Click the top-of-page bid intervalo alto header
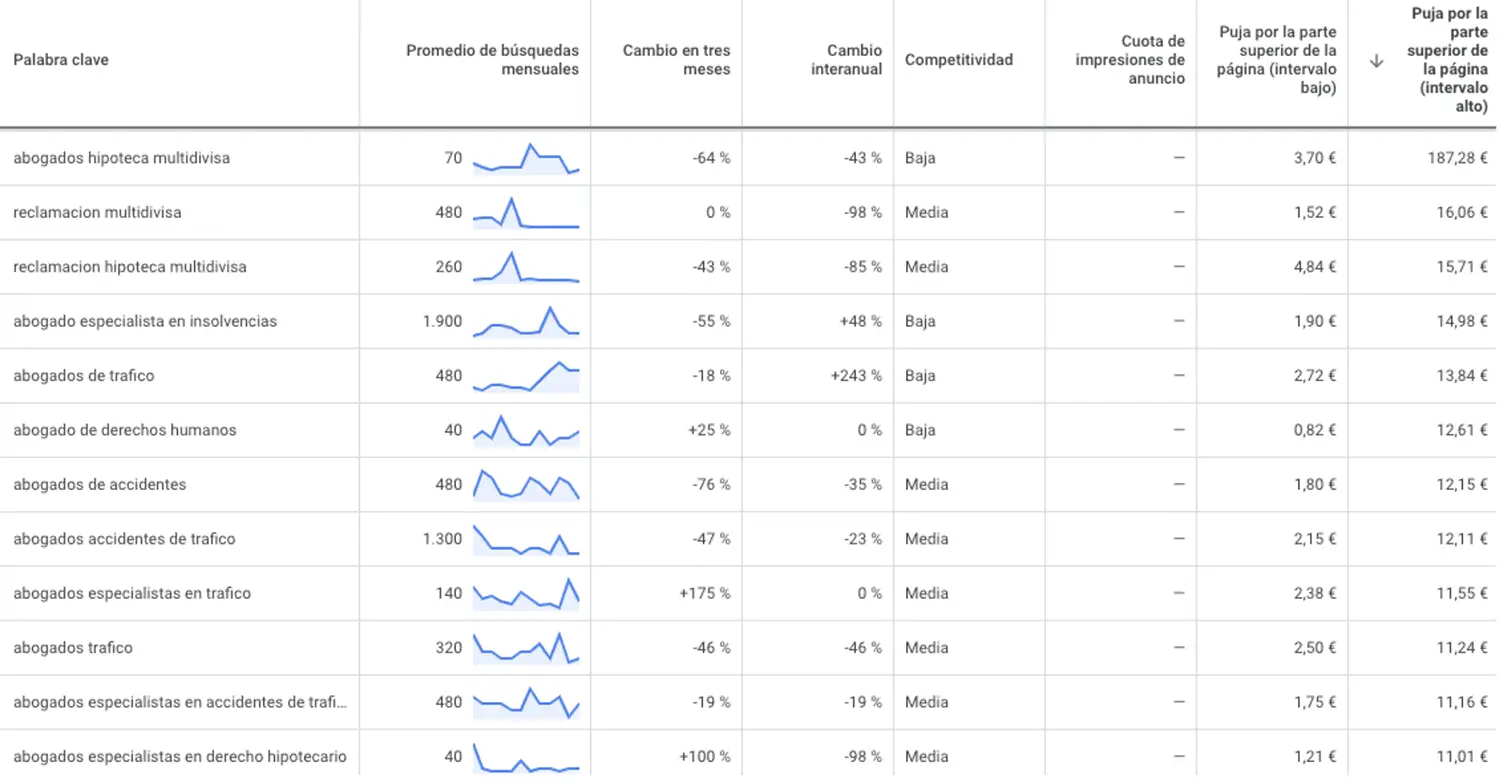Screen dimensions: 1500x784 pos(1448,60)
